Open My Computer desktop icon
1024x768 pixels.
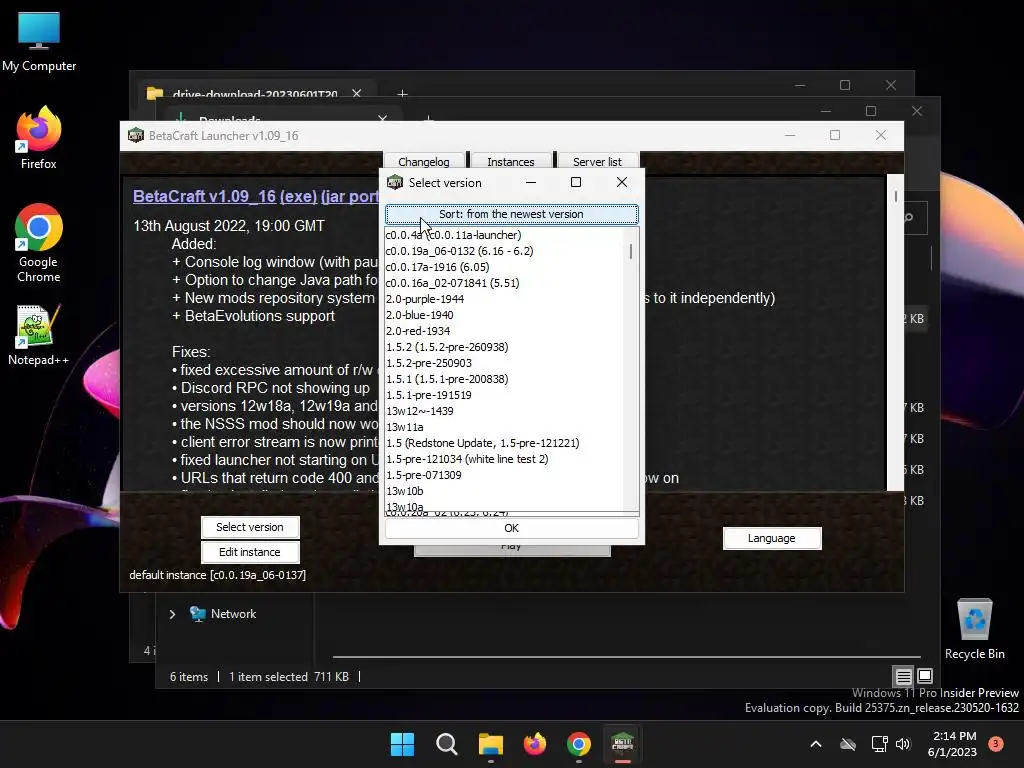tap(39, 41)
